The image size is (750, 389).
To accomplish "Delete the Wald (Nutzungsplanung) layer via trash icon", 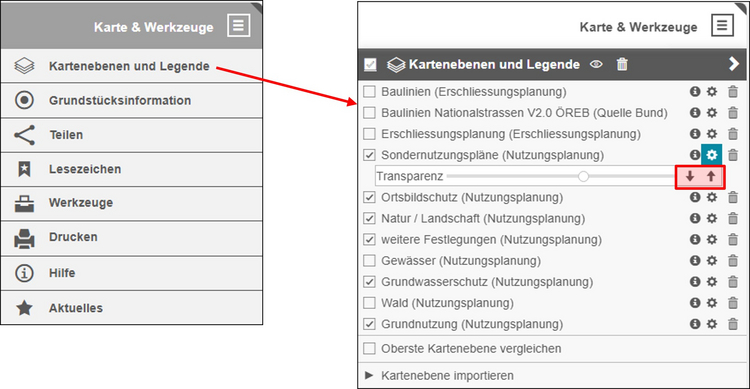I will tap(733, 303).
